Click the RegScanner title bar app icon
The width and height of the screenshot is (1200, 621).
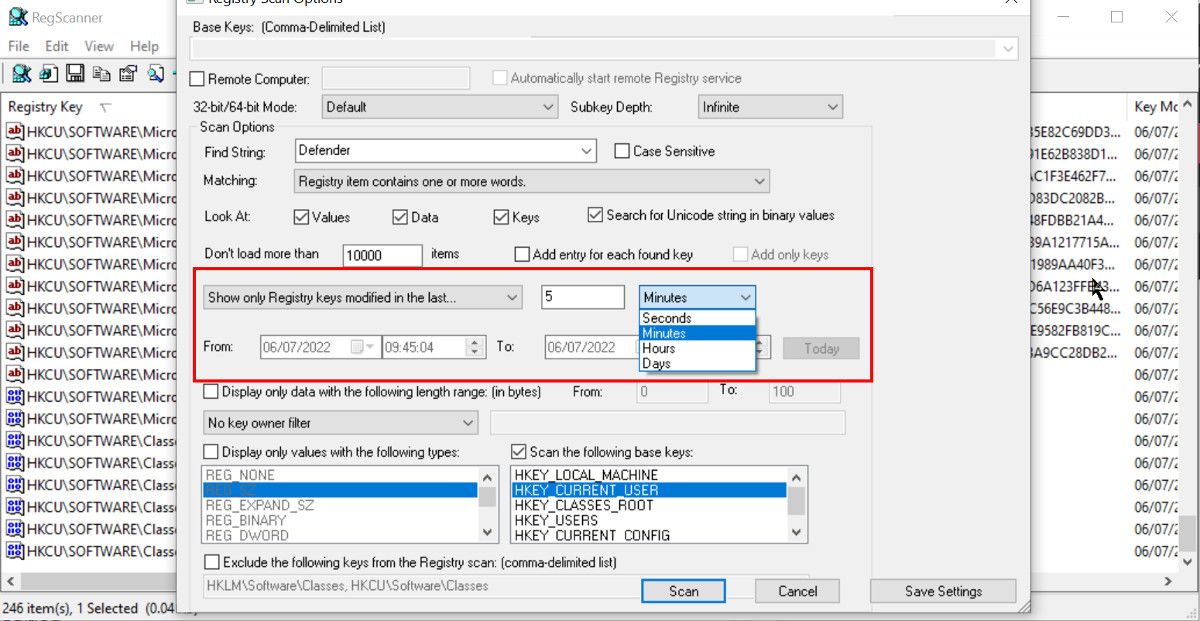pos(18,17)
